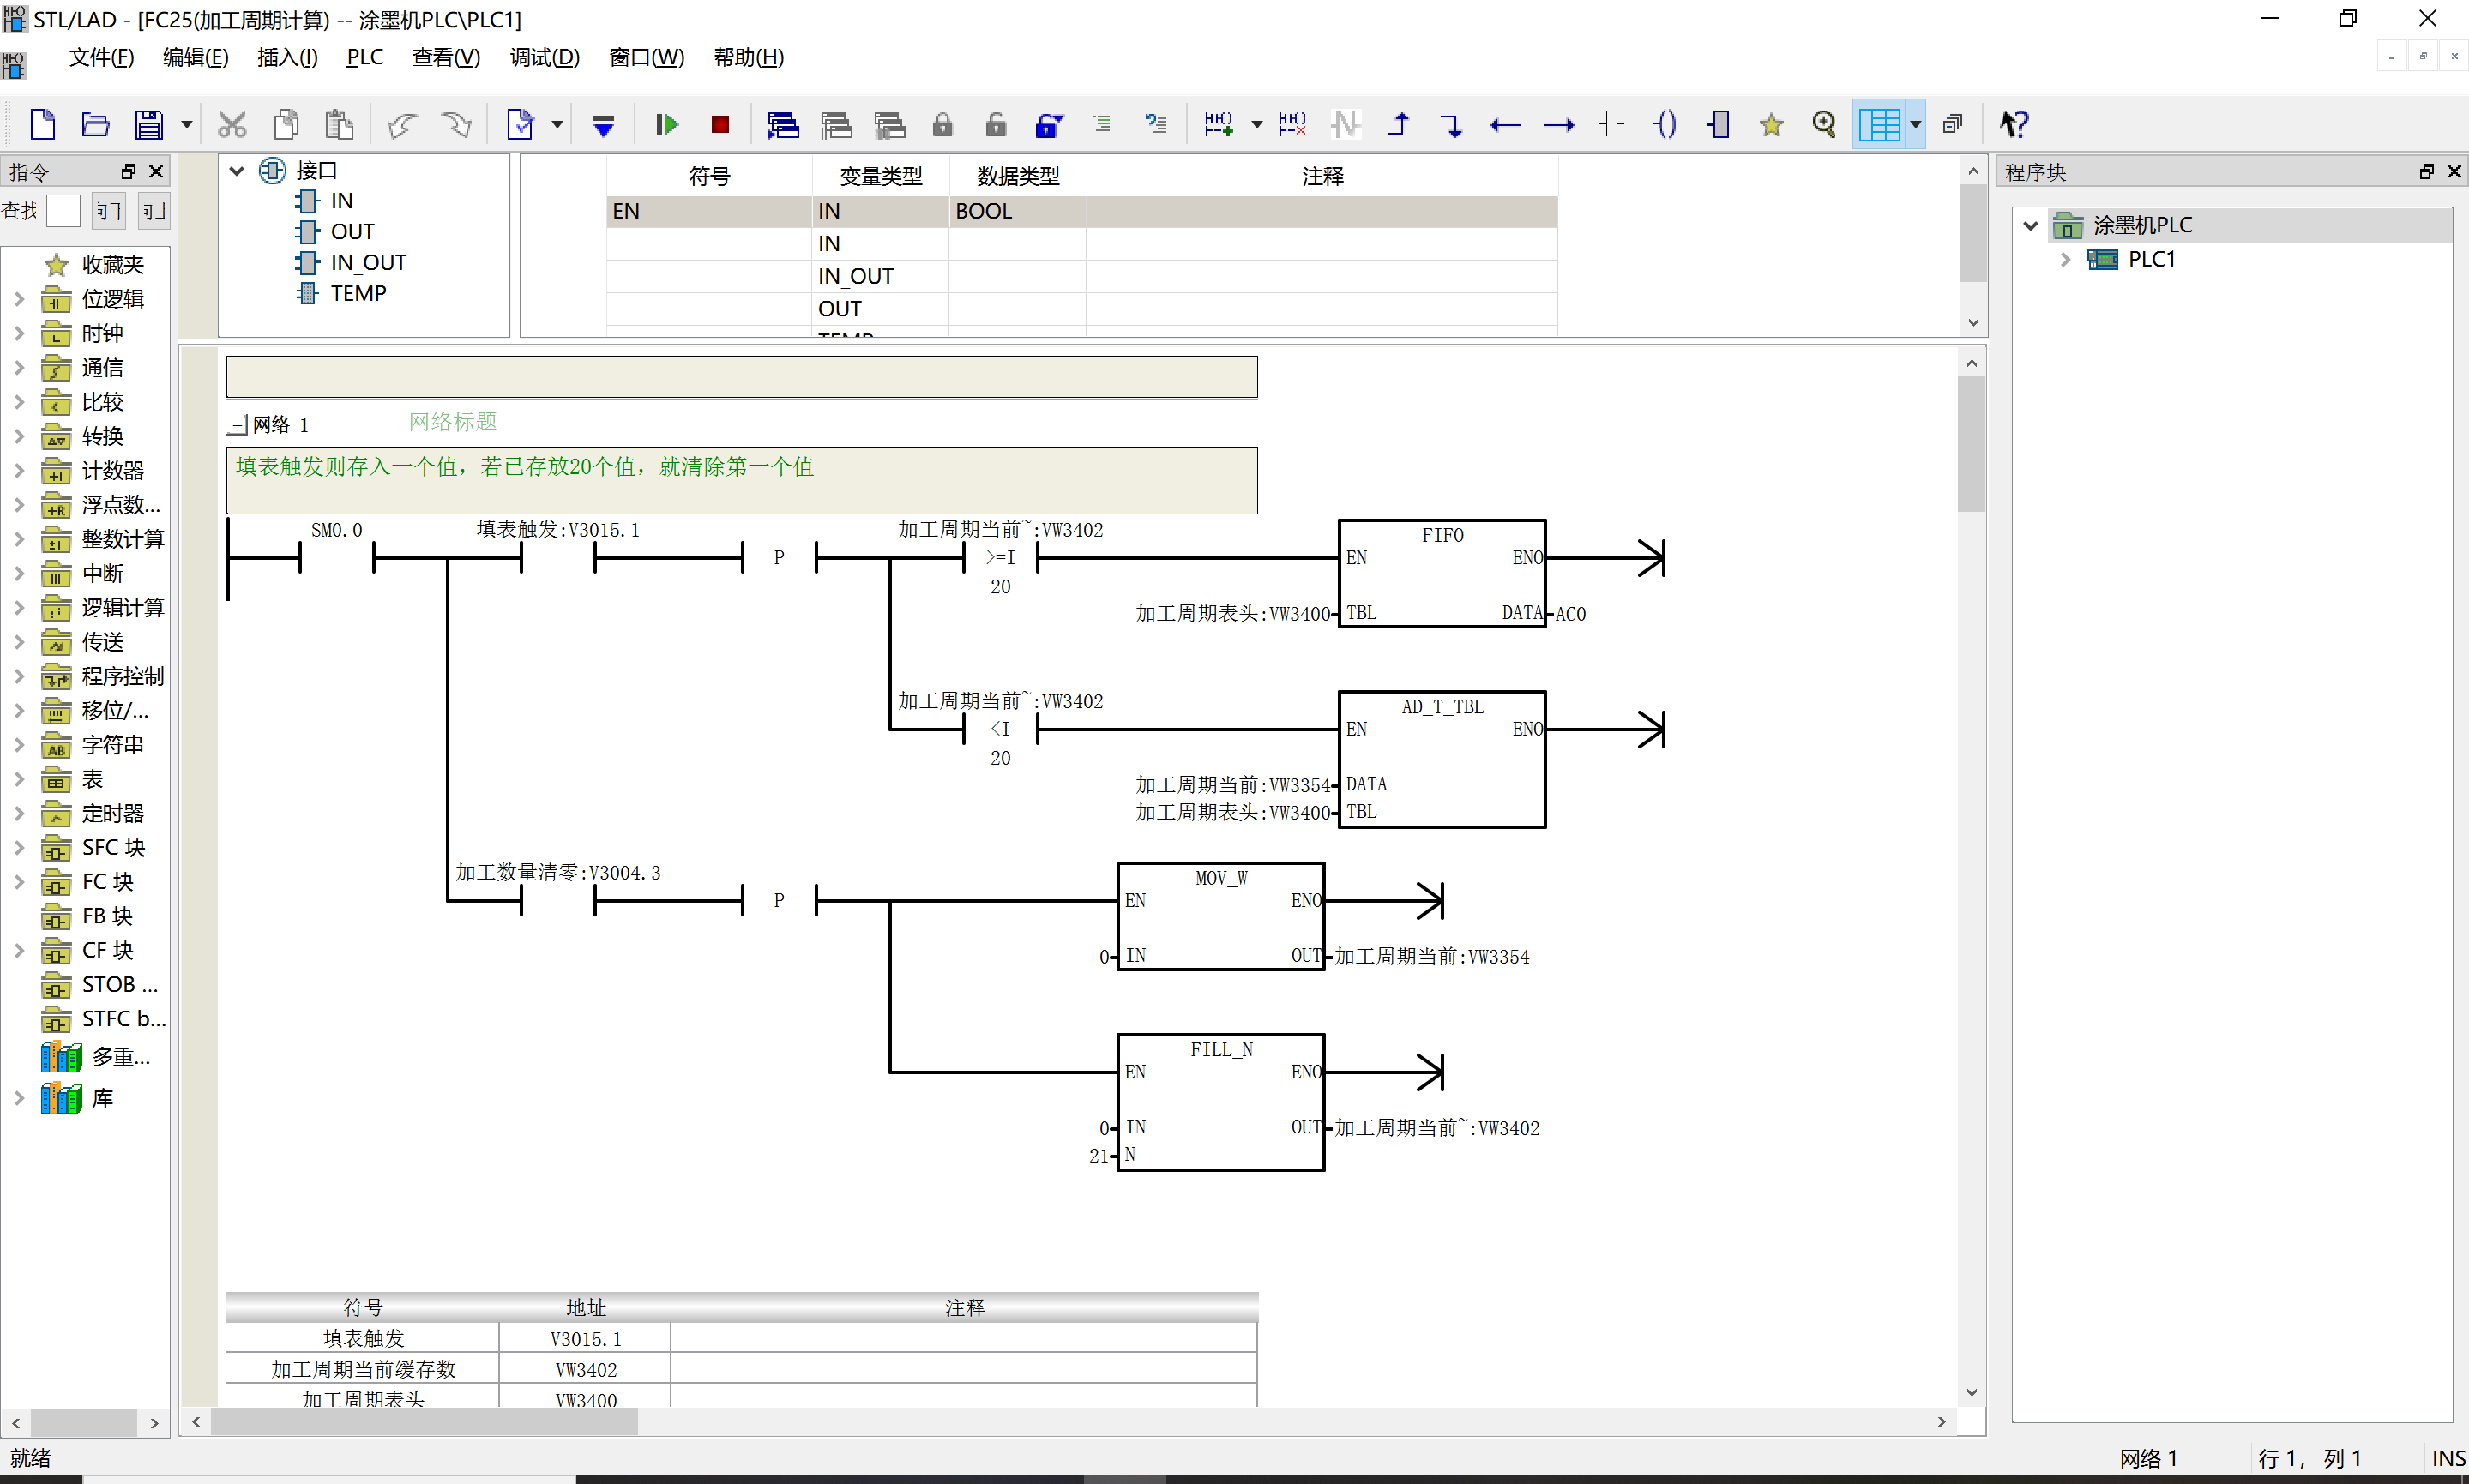Undo the last action with the Undo arrow
Screen dimensions: 2469x1484
coord(402,125)
